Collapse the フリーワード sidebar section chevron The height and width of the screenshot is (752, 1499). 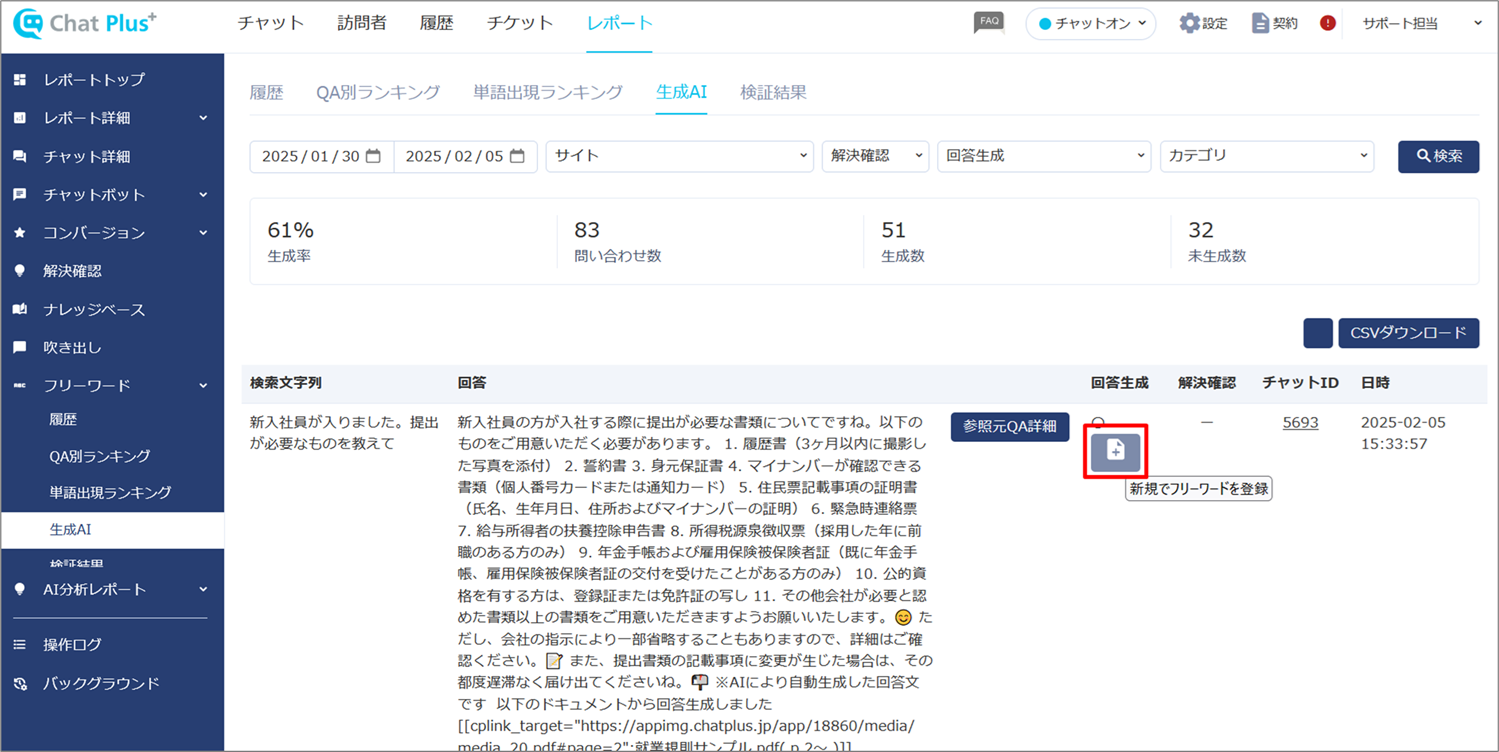click(203, 386)
